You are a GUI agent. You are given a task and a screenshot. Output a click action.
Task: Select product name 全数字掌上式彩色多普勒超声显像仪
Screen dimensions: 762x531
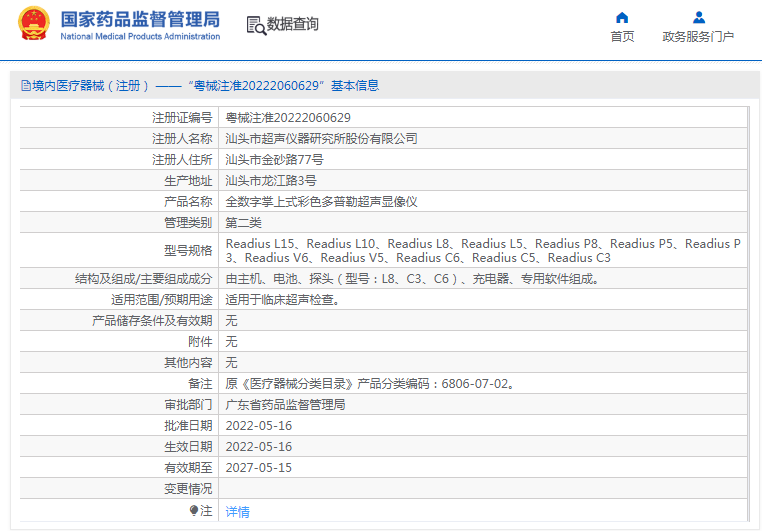[x=321, y=202]
